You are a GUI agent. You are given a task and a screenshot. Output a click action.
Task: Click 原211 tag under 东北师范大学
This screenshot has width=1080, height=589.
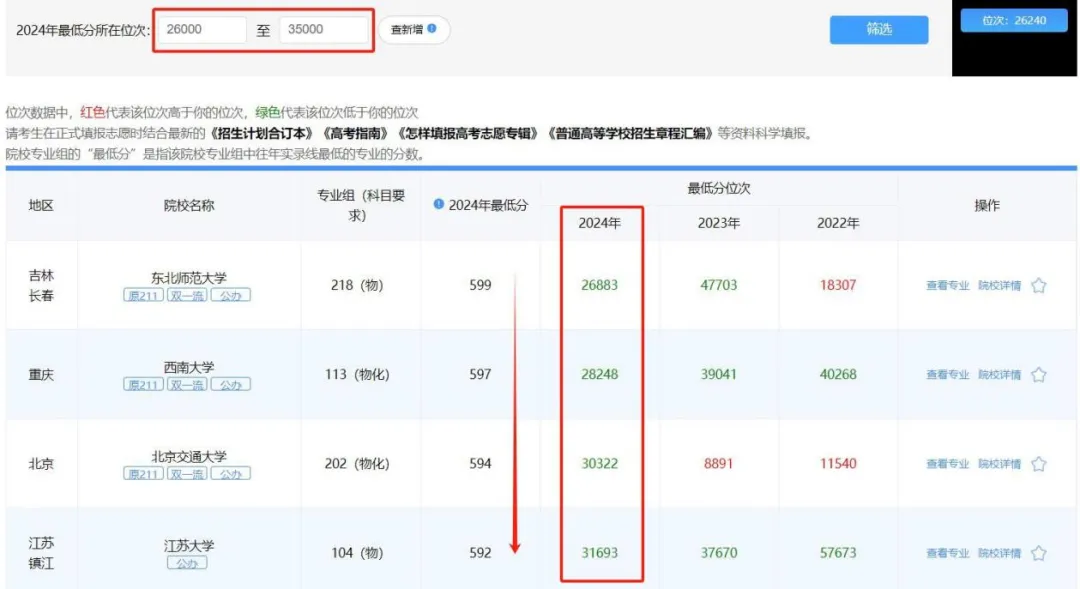(143, 296)
